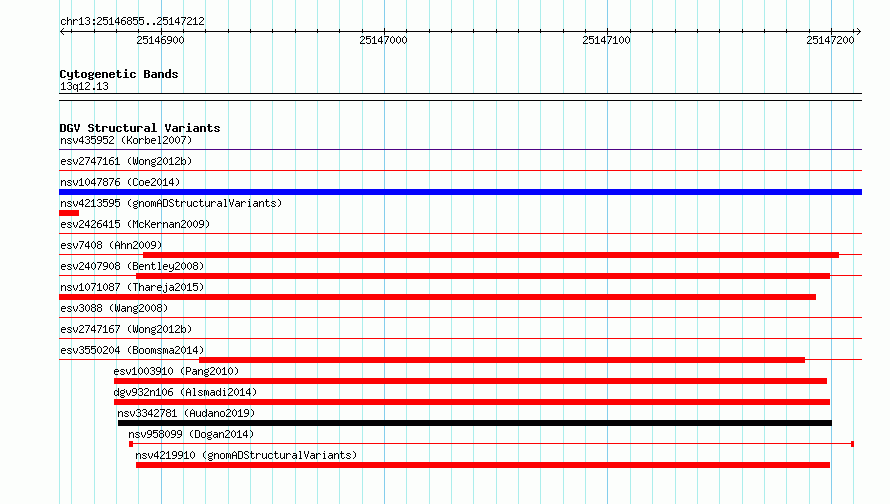Screen dimensions: 890x504
Task: Click the ruler's left arrow end
Action: [x=62, y=31]
